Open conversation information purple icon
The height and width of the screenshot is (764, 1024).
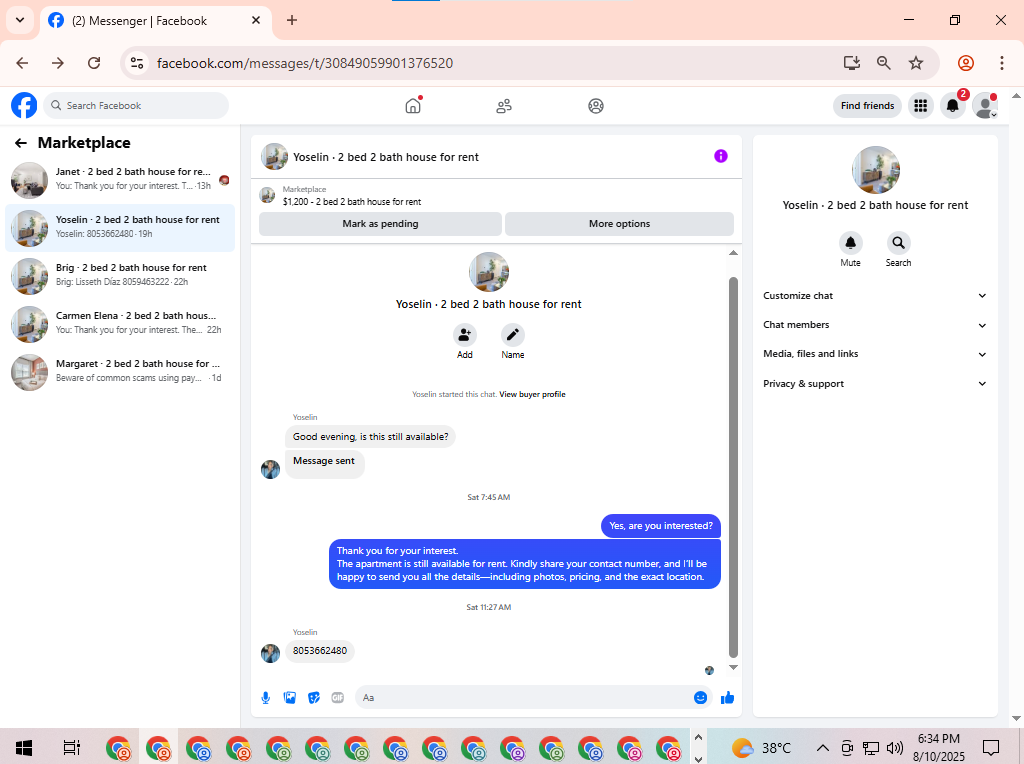coord(720,156)
